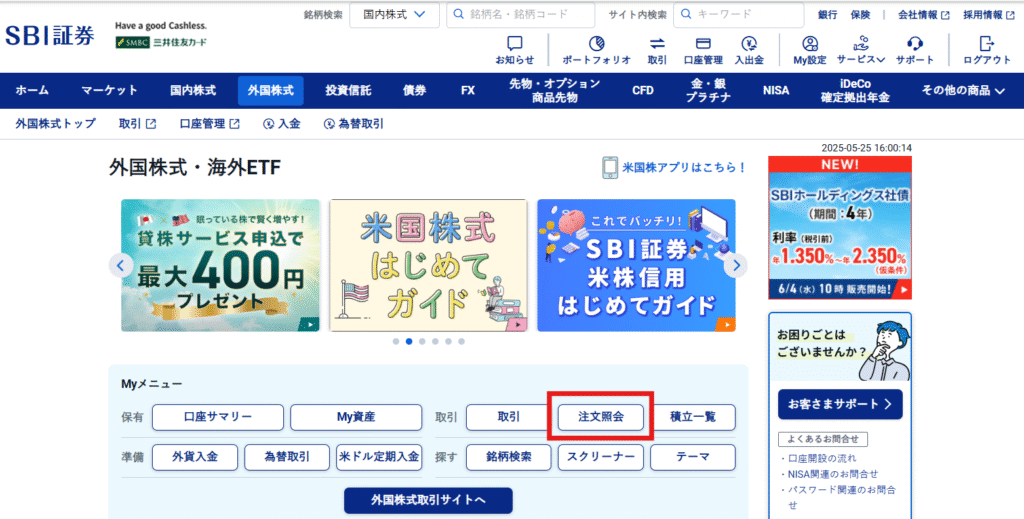Click 銘柄検索 button

(509, 457)
